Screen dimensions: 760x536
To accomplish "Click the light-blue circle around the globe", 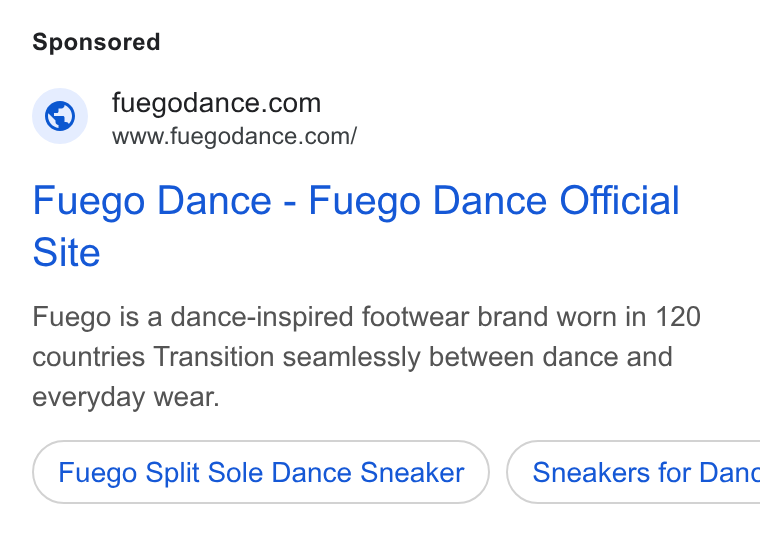I will coord(60,116).
